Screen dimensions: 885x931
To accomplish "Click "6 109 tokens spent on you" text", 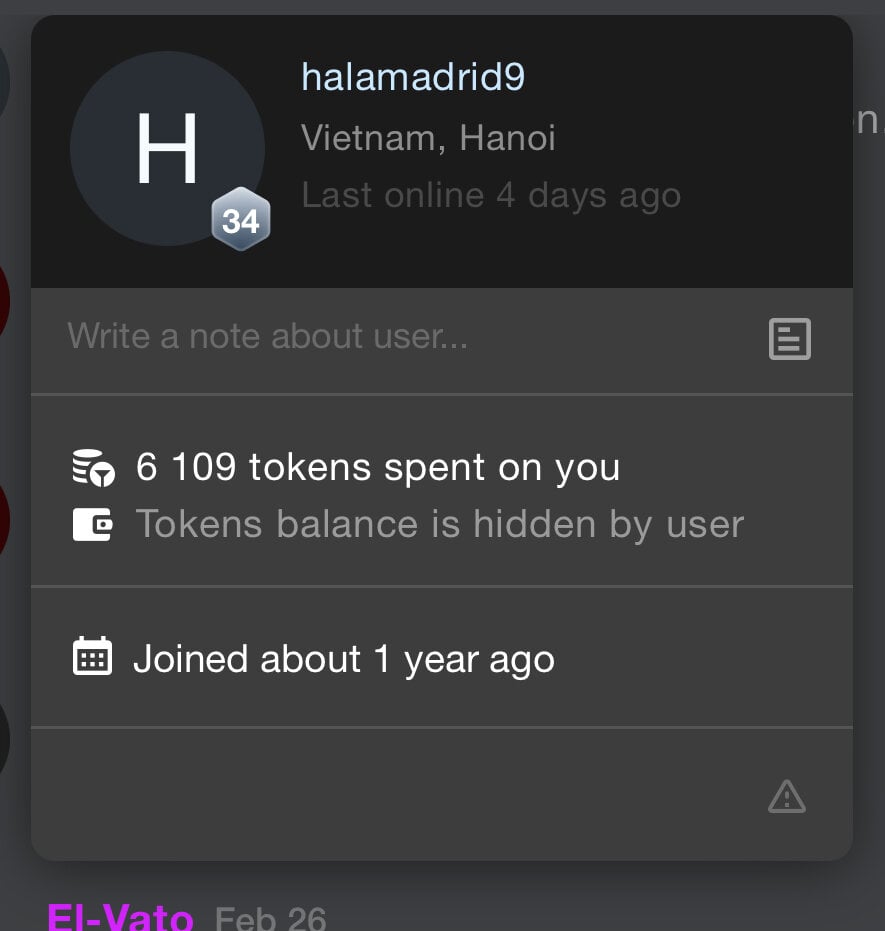I will tap(377, 467).
